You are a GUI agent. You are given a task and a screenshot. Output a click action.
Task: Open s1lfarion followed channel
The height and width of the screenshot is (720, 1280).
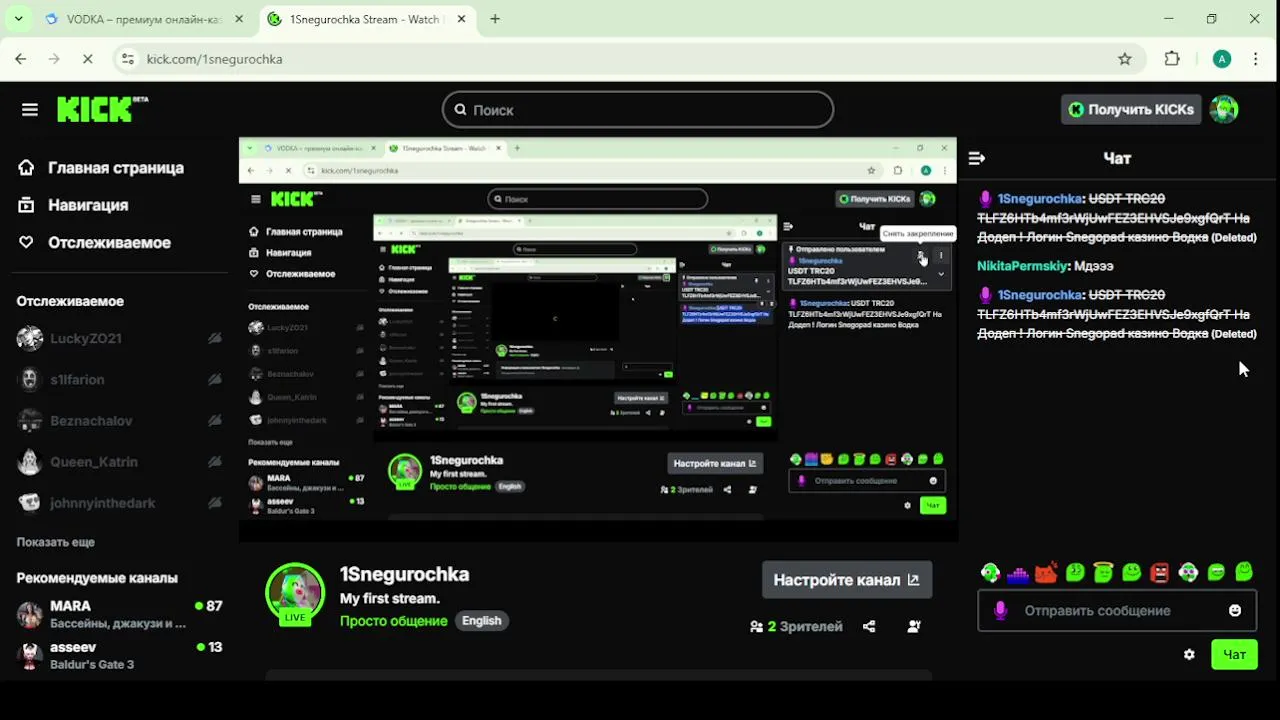click(x=119, y=380)
